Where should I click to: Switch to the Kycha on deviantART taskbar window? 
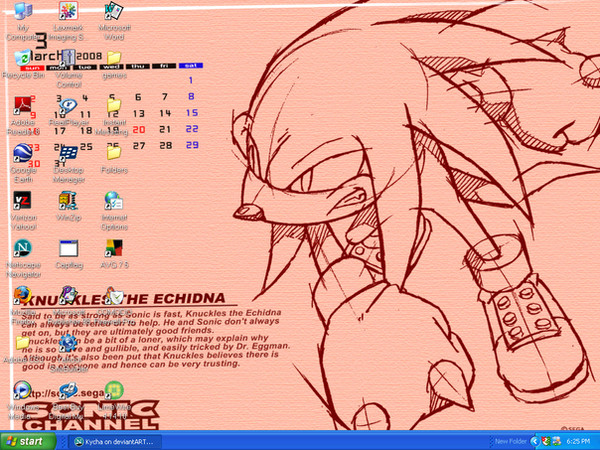tap(115, 442)
